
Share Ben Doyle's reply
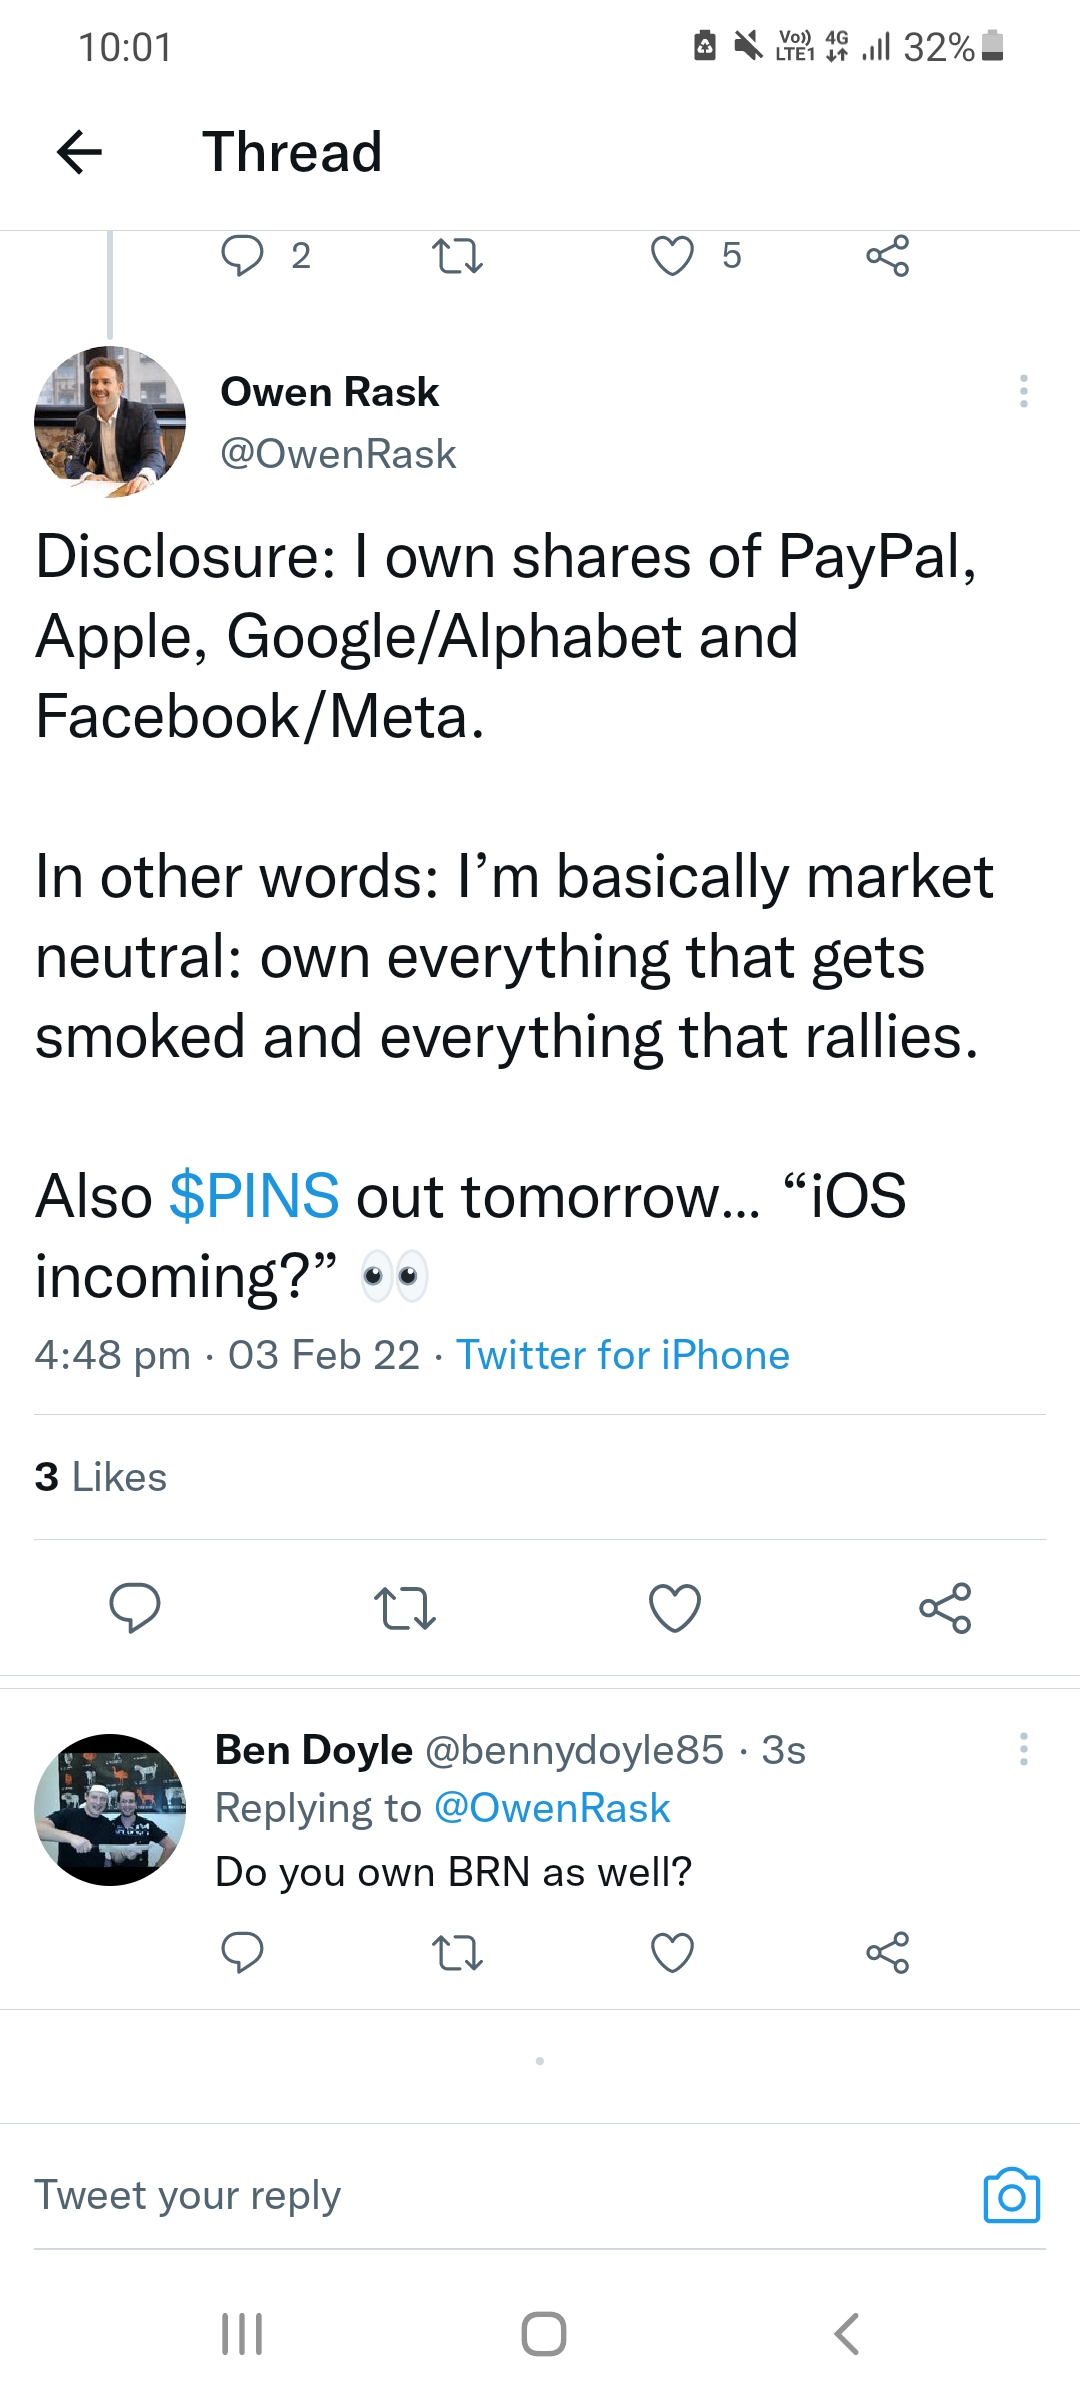coord(888,1952)
